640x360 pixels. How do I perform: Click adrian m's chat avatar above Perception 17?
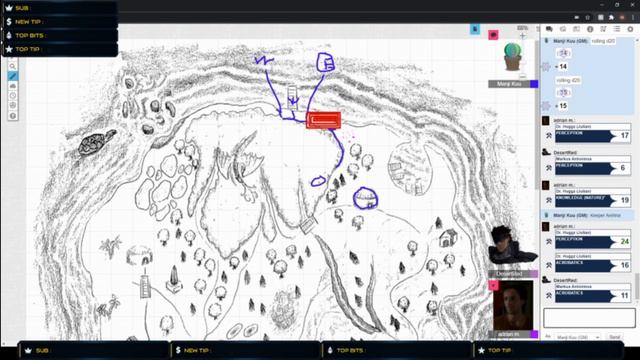coord(546,120)
